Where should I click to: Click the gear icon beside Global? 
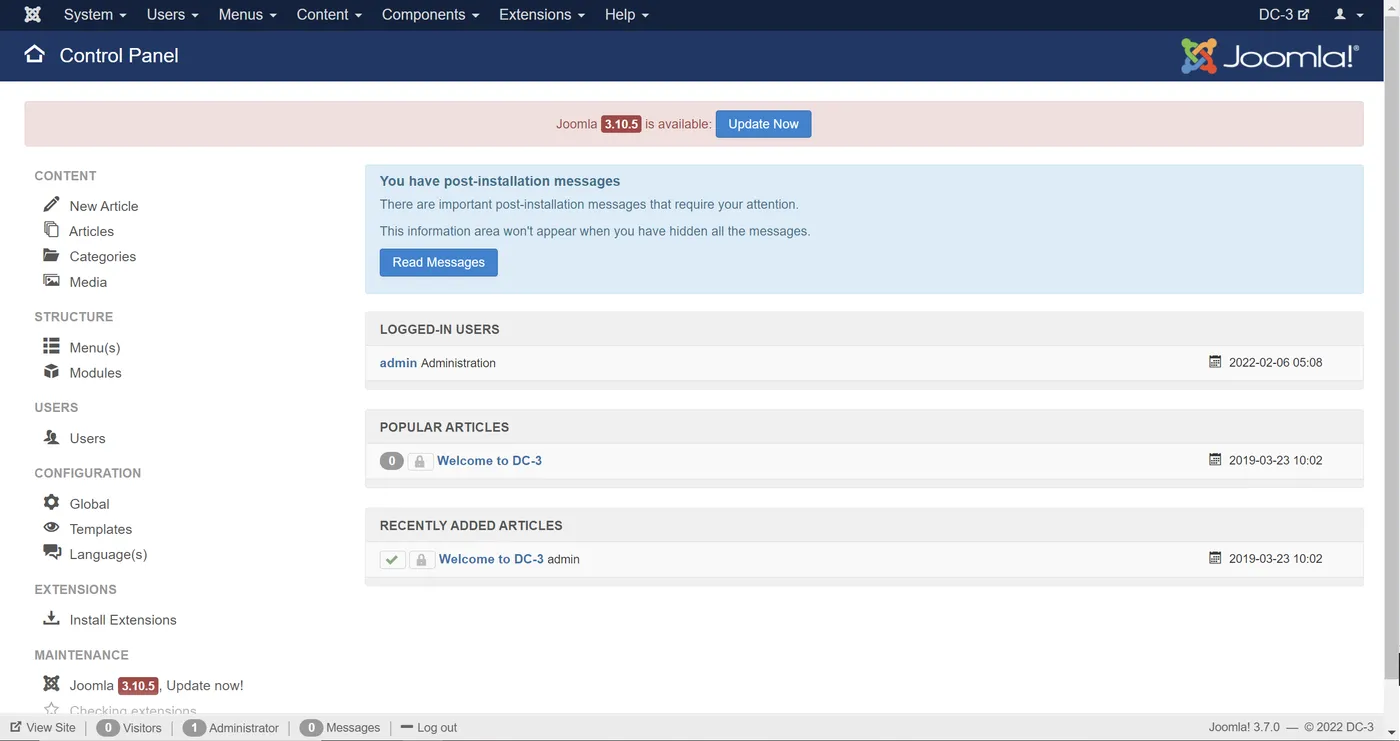click(x=52, y=502)
